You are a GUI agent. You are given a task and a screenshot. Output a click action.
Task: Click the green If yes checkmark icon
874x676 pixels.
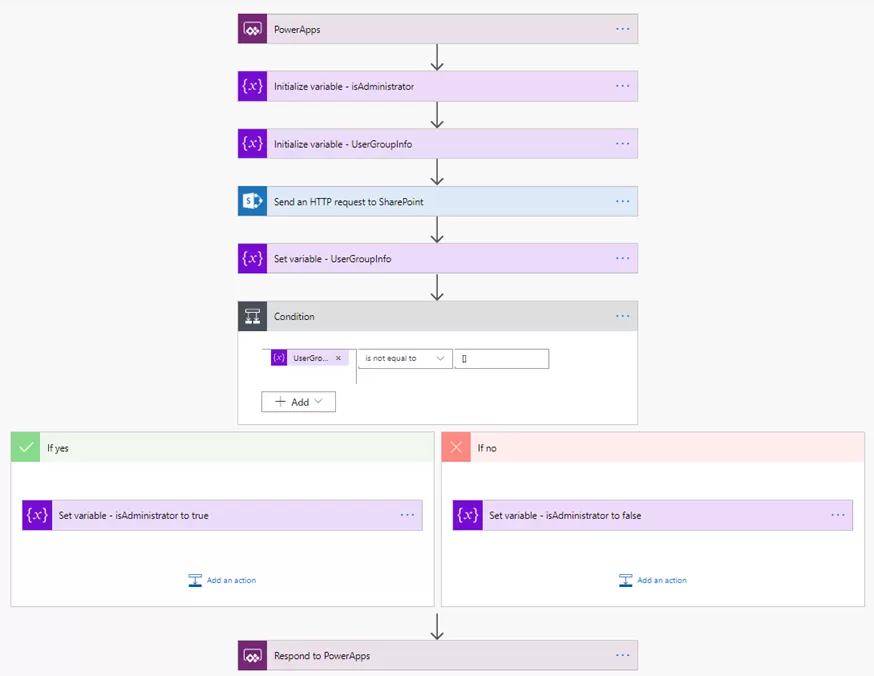[x=25, y=447]
